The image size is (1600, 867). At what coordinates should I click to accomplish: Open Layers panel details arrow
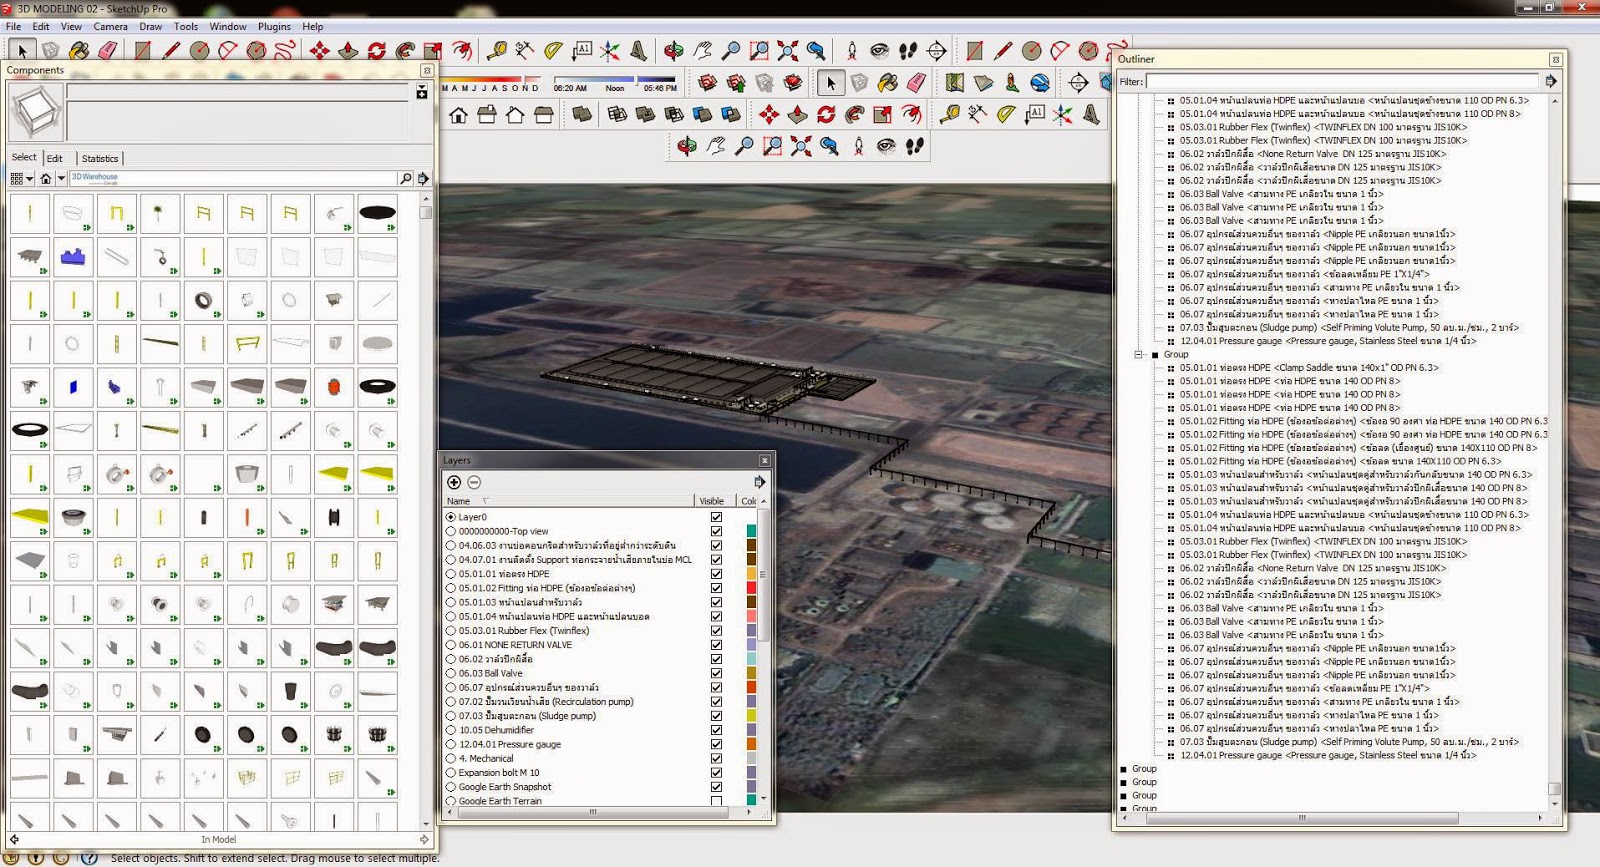point(759,482)
